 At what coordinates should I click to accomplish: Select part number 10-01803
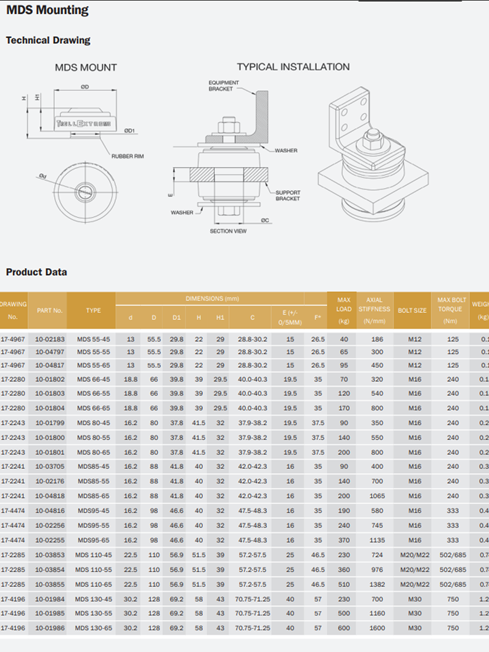[50, 393]
